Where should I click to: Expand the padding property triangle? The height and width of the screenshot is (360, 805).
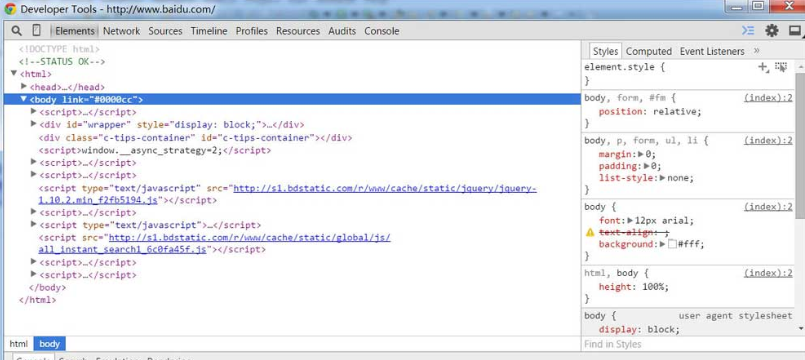646,166
